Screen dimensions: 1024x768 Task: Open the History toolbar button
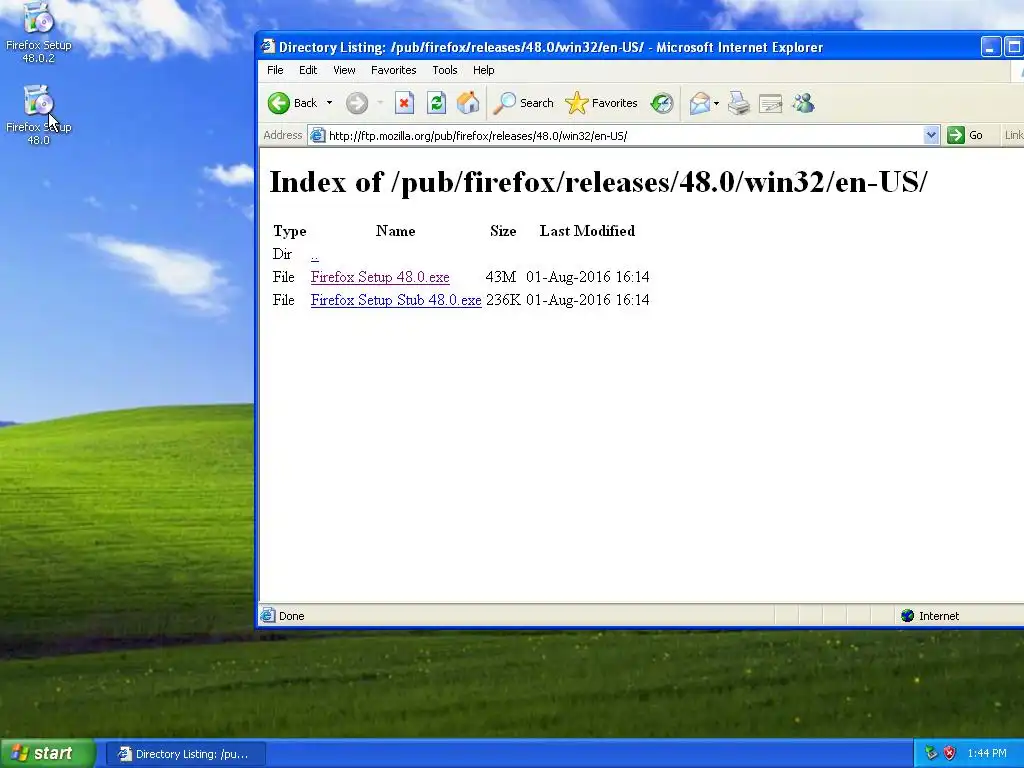tap(662, 103)
